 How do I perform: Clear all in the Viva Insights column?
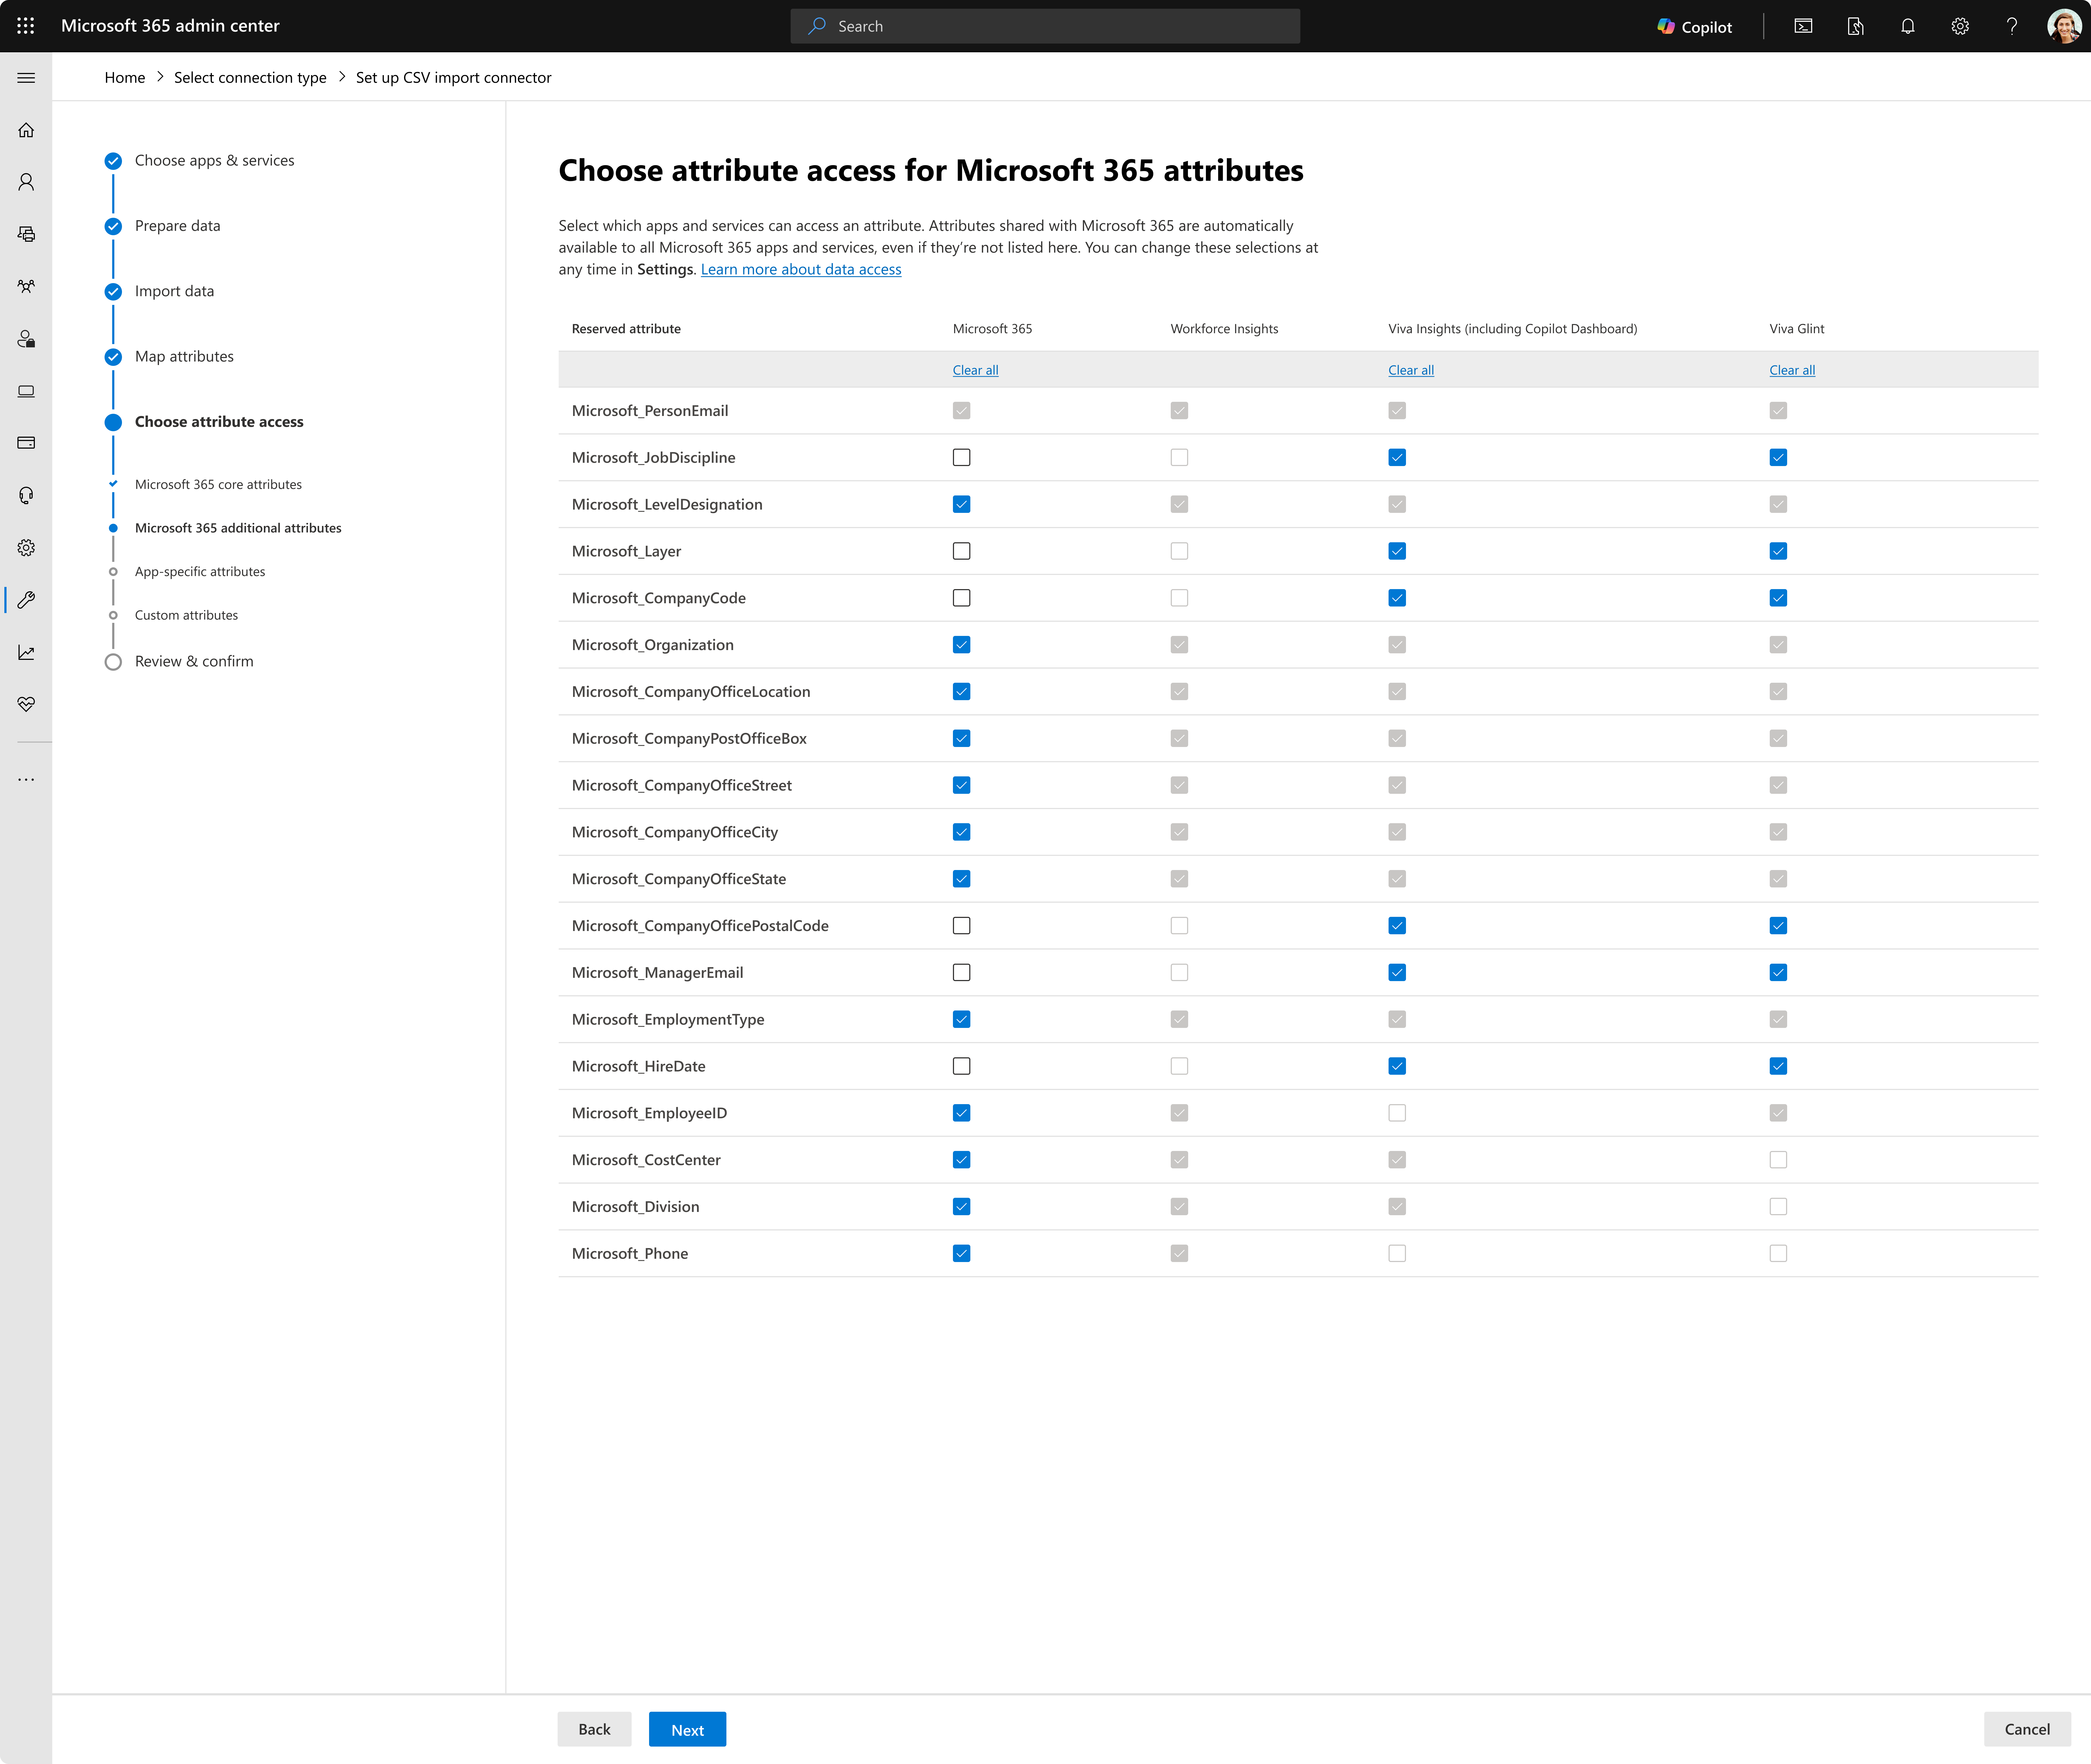pos(1411,370)
